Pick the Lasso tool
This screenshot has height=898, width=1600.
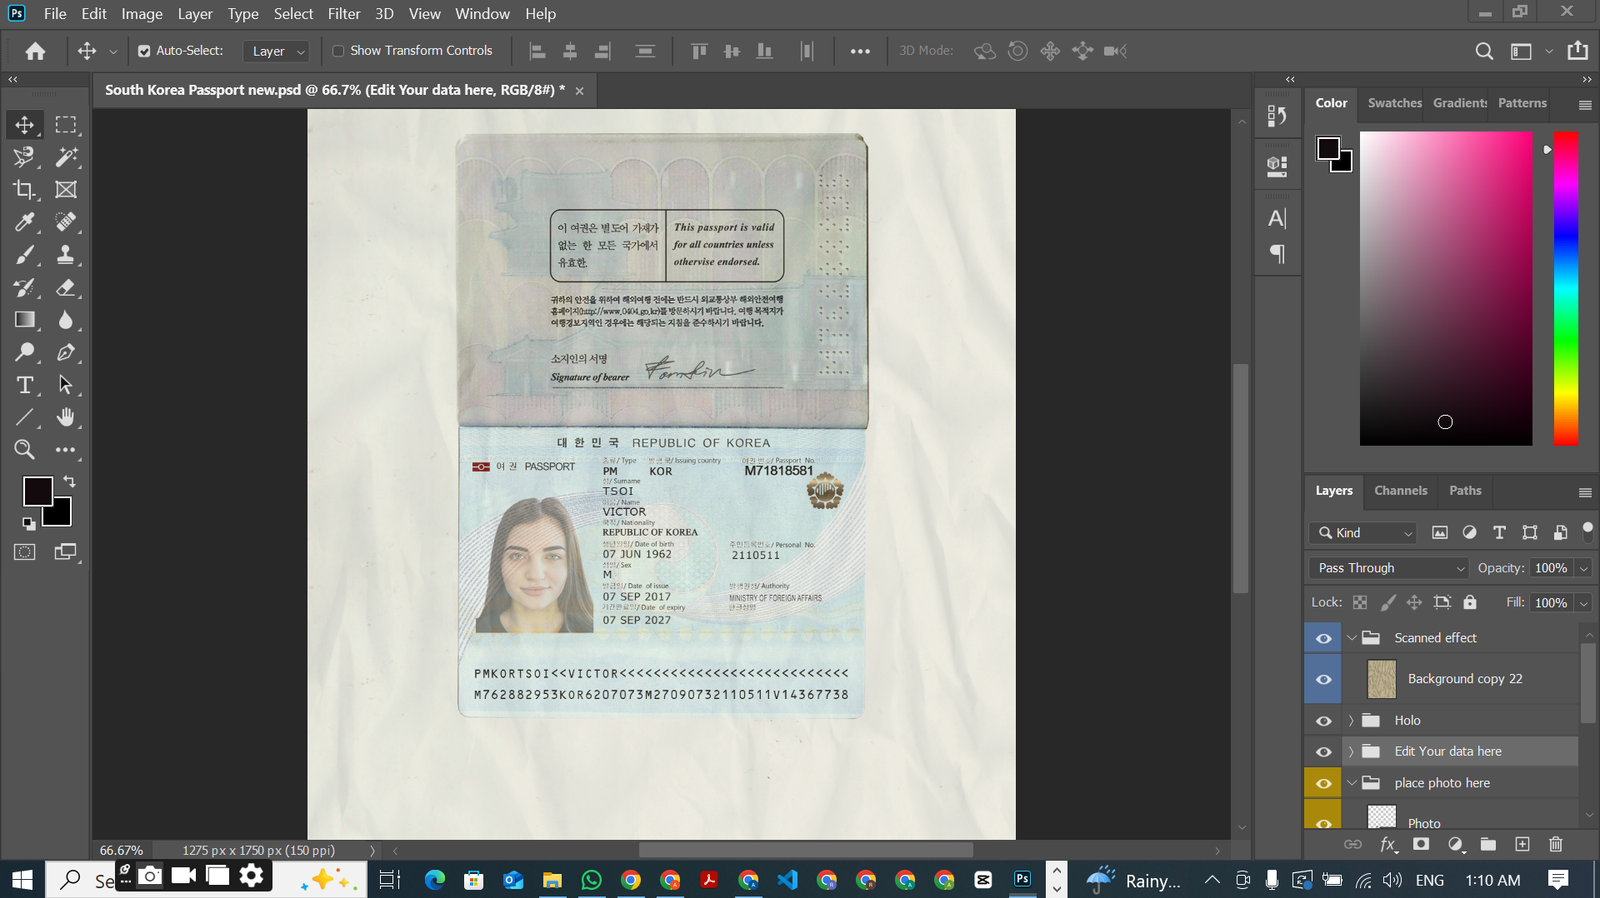click(x=24, y=157)
